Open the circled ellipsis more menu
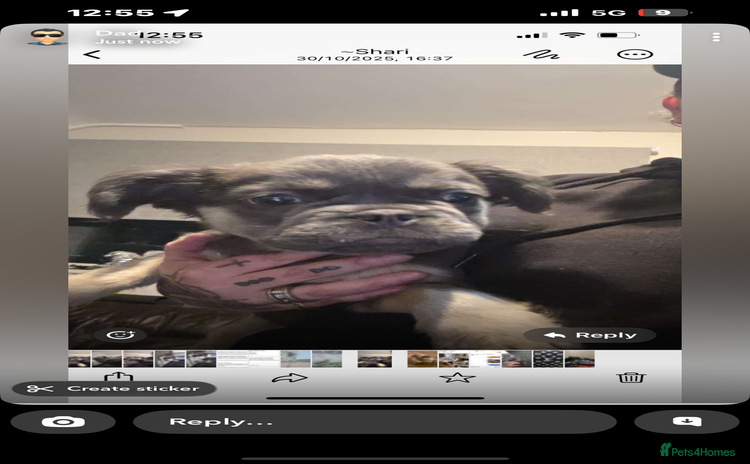Screen dimensions: 750x464 point(635,55)
